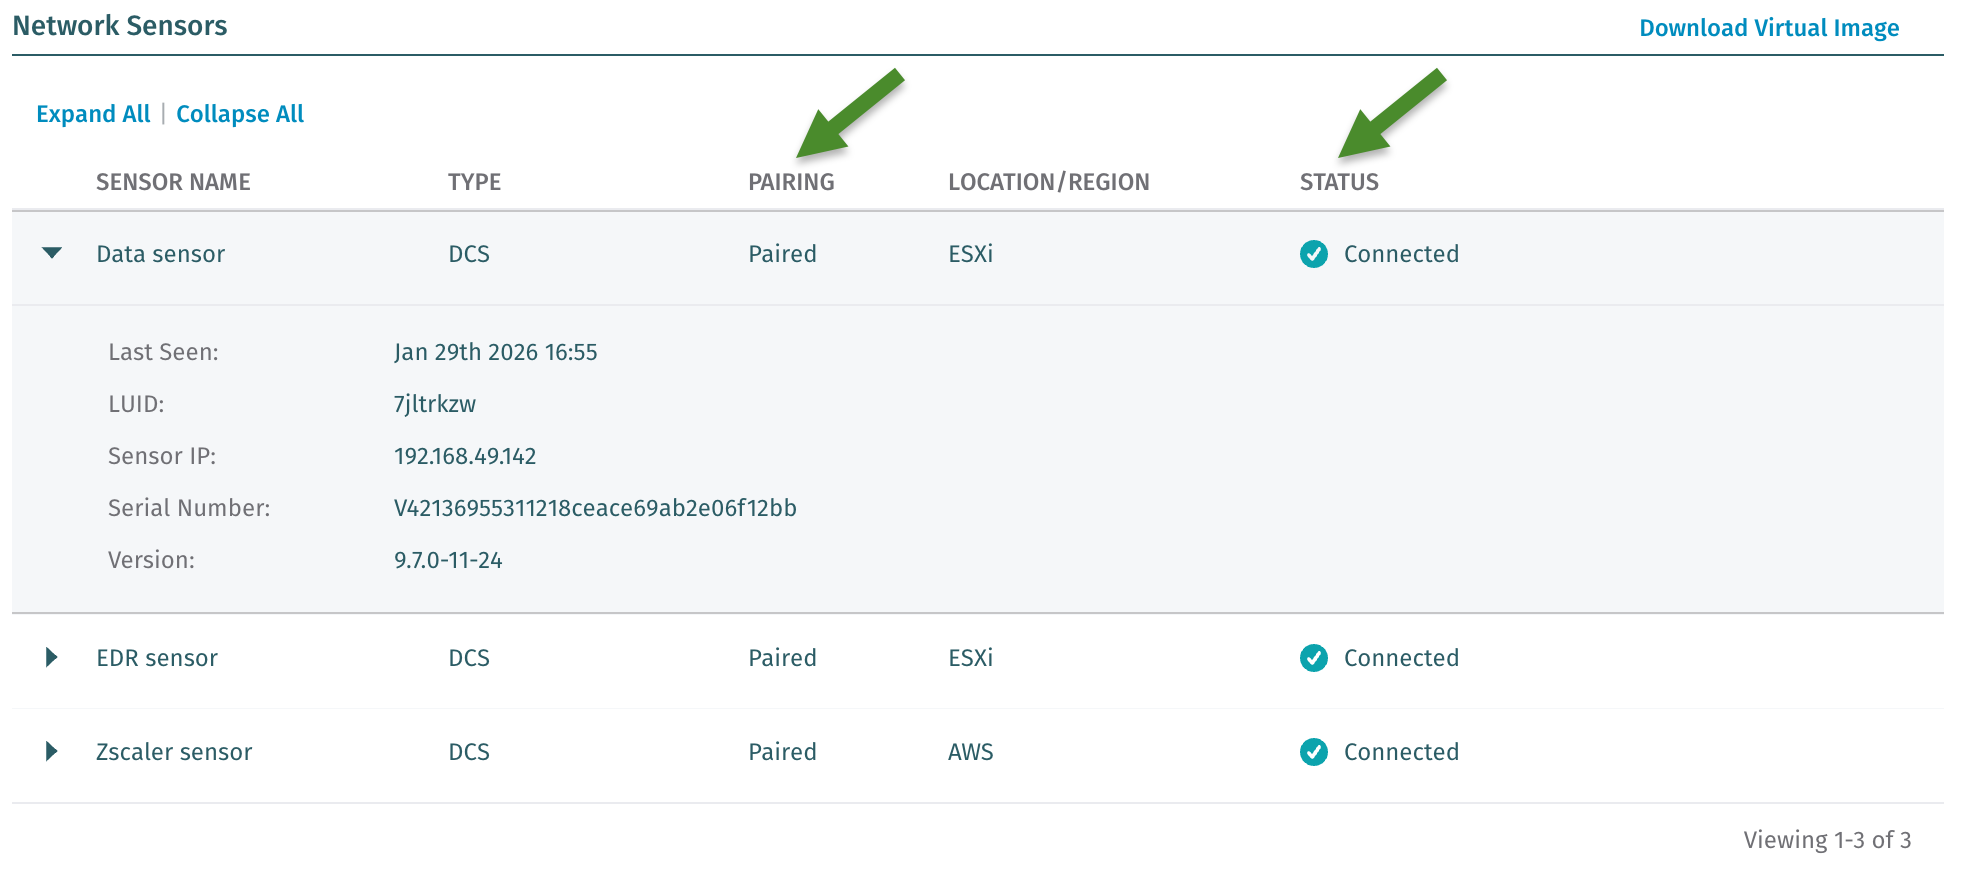Click Zscaler sensor connected checkmark icon
This screenshot has height=878, width=1962.
[1313, 752]
